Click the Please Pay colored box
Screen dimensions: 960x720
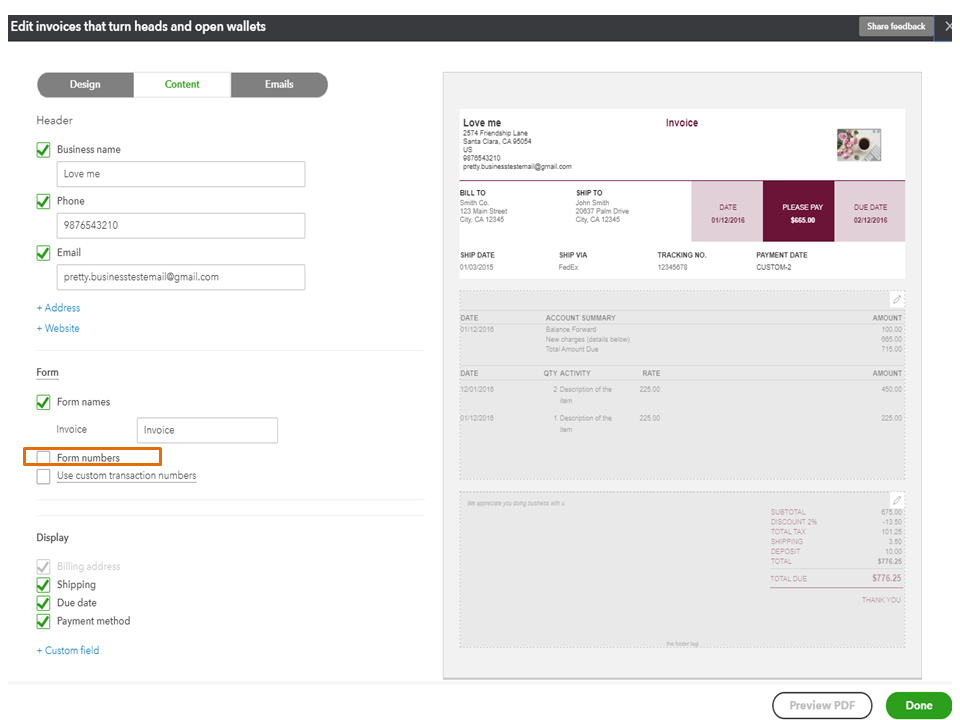tap(798, 212)
